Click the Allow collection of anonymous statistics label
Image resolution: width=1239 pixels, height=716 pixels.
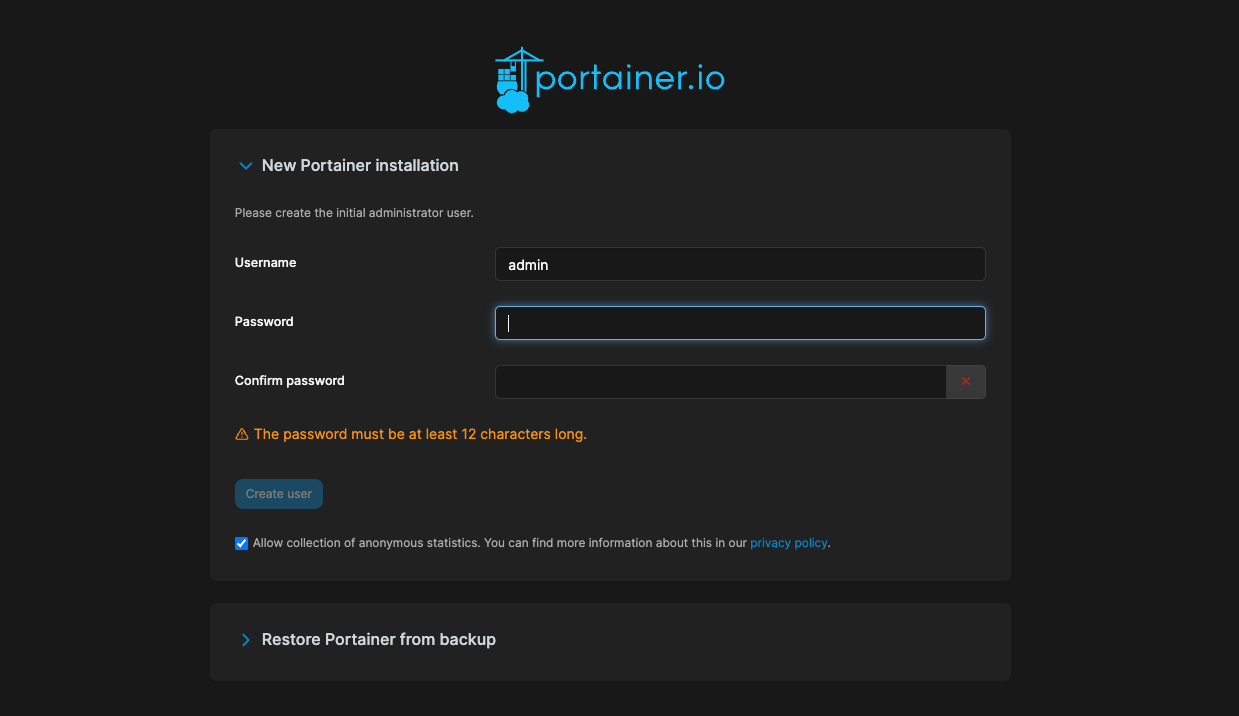click(x=500, y=543)
